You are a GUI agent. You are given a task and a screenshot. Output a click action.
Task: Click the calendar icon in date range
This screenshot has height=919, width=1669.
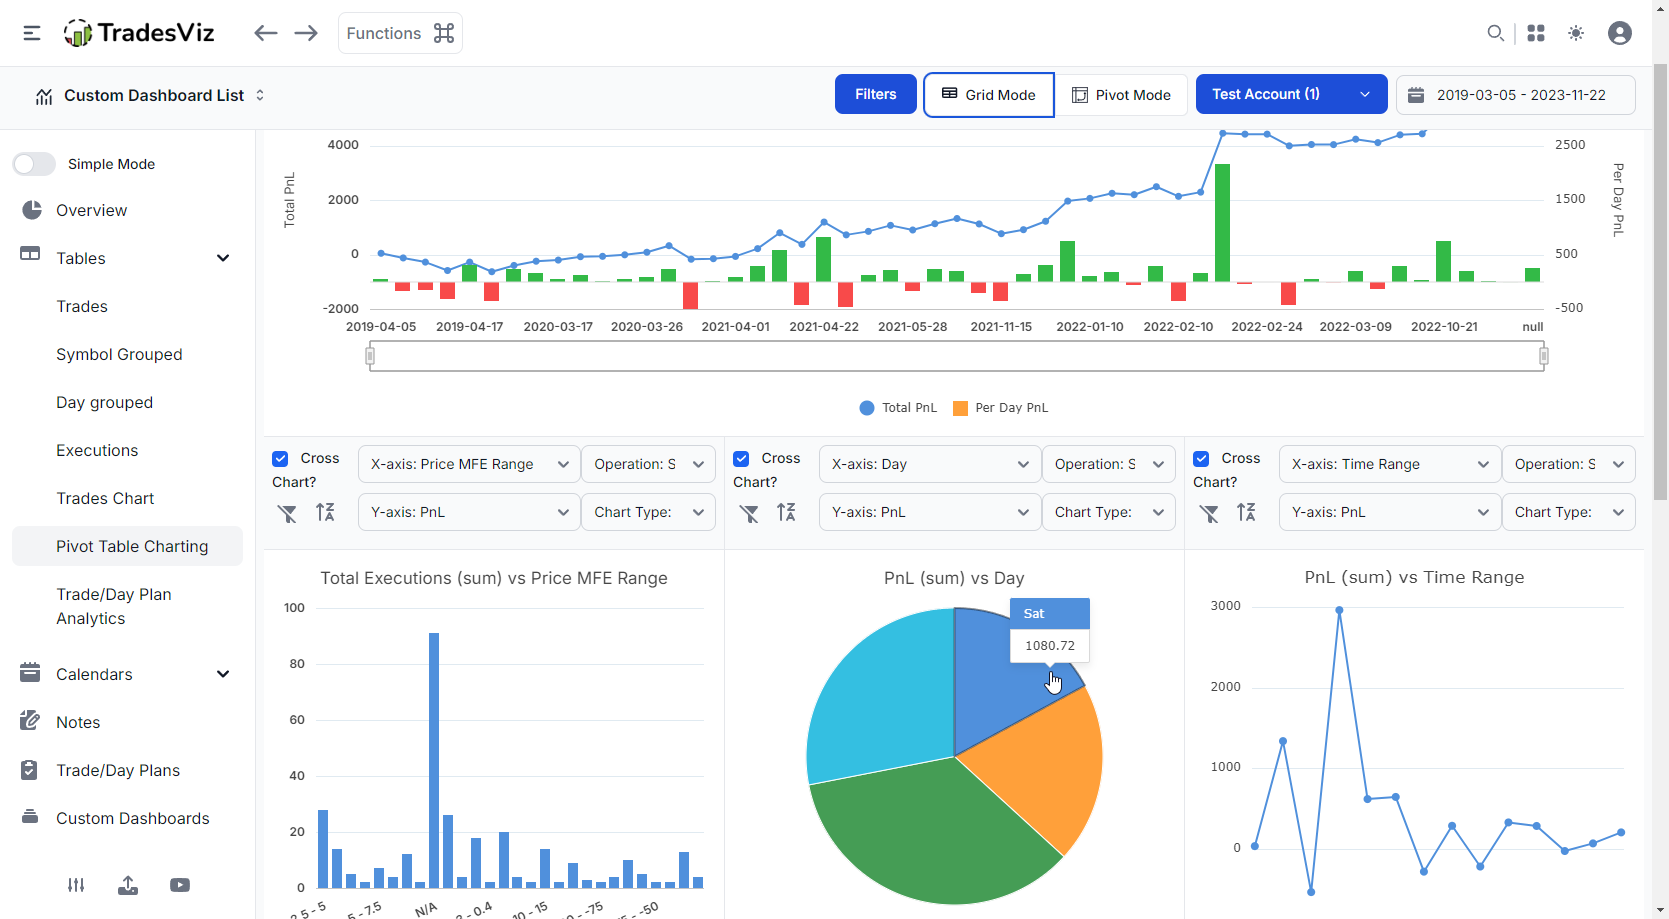(1416, 95)
